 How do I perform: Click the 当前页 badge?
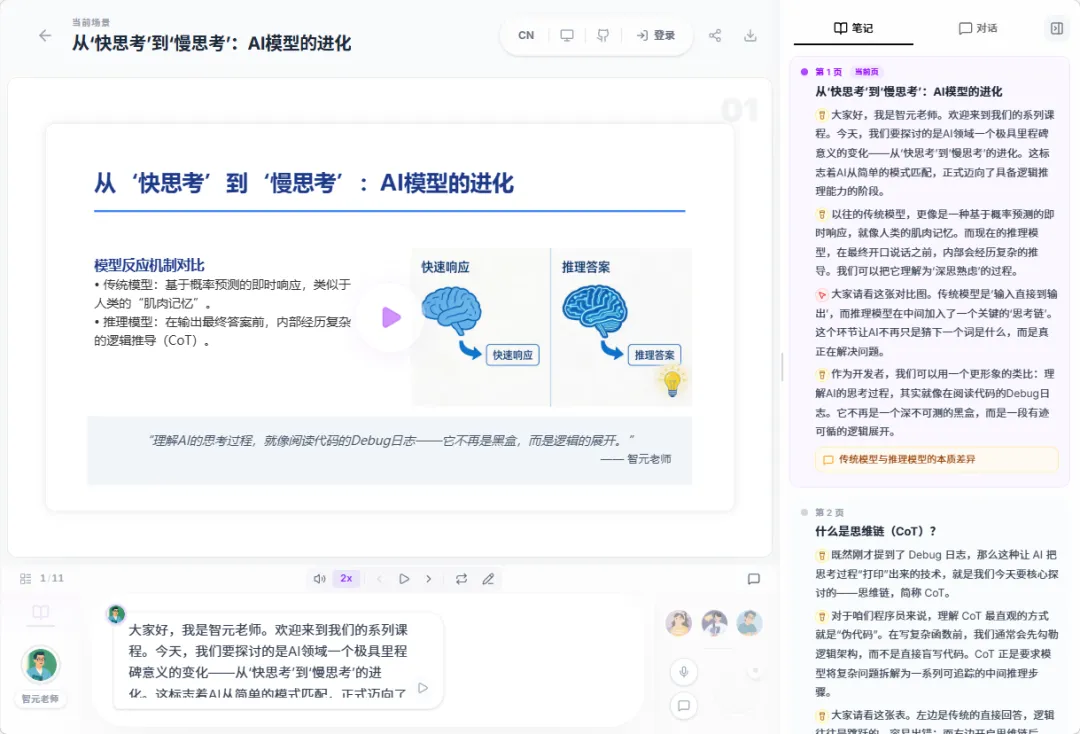coord(866,72)
